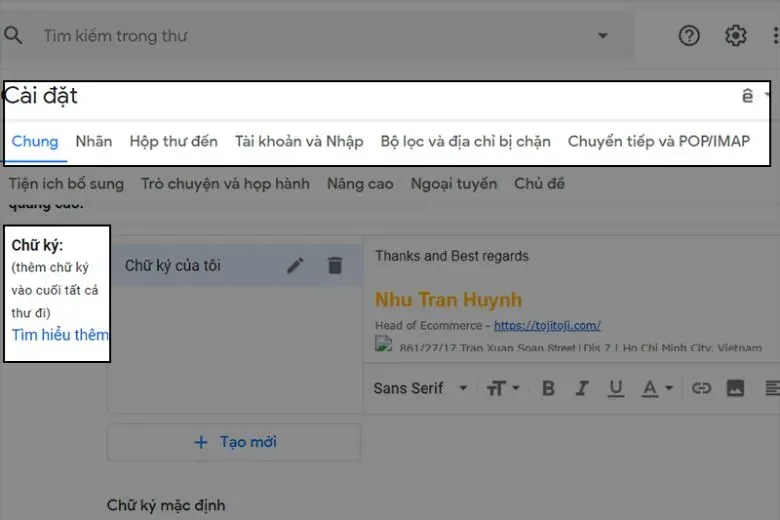Open the search options dropdown arrow
The image size is (780, 520).
click(x=602, y=36)
